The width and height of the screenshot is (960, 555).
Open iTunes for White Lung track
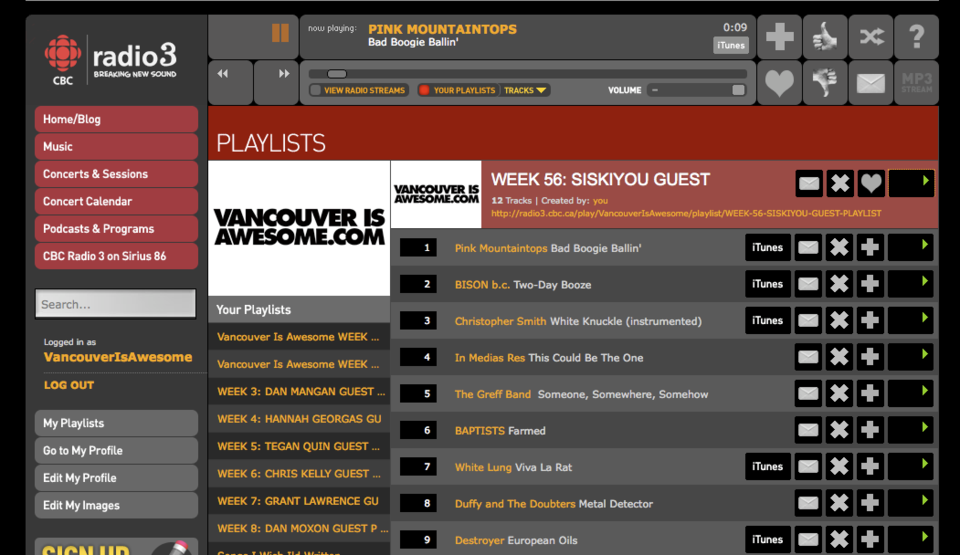[767, 467]
